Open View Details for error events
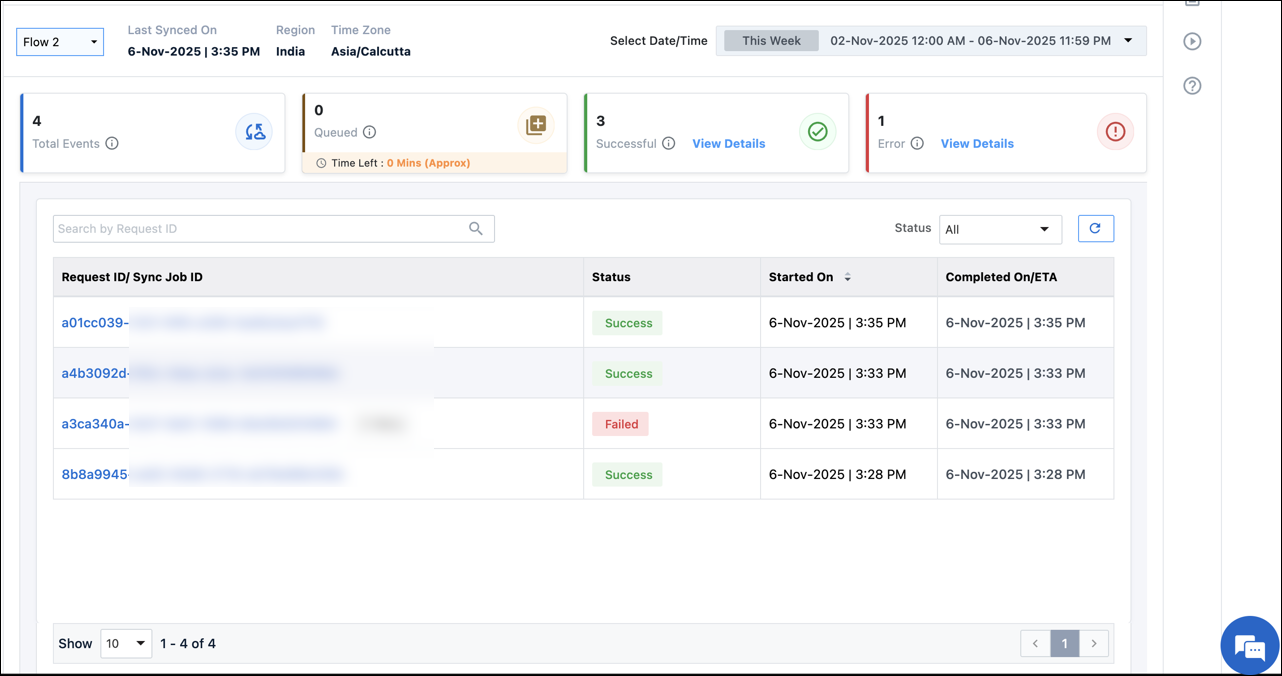Viewport: 1282px width, 676px height. (977, 143)
